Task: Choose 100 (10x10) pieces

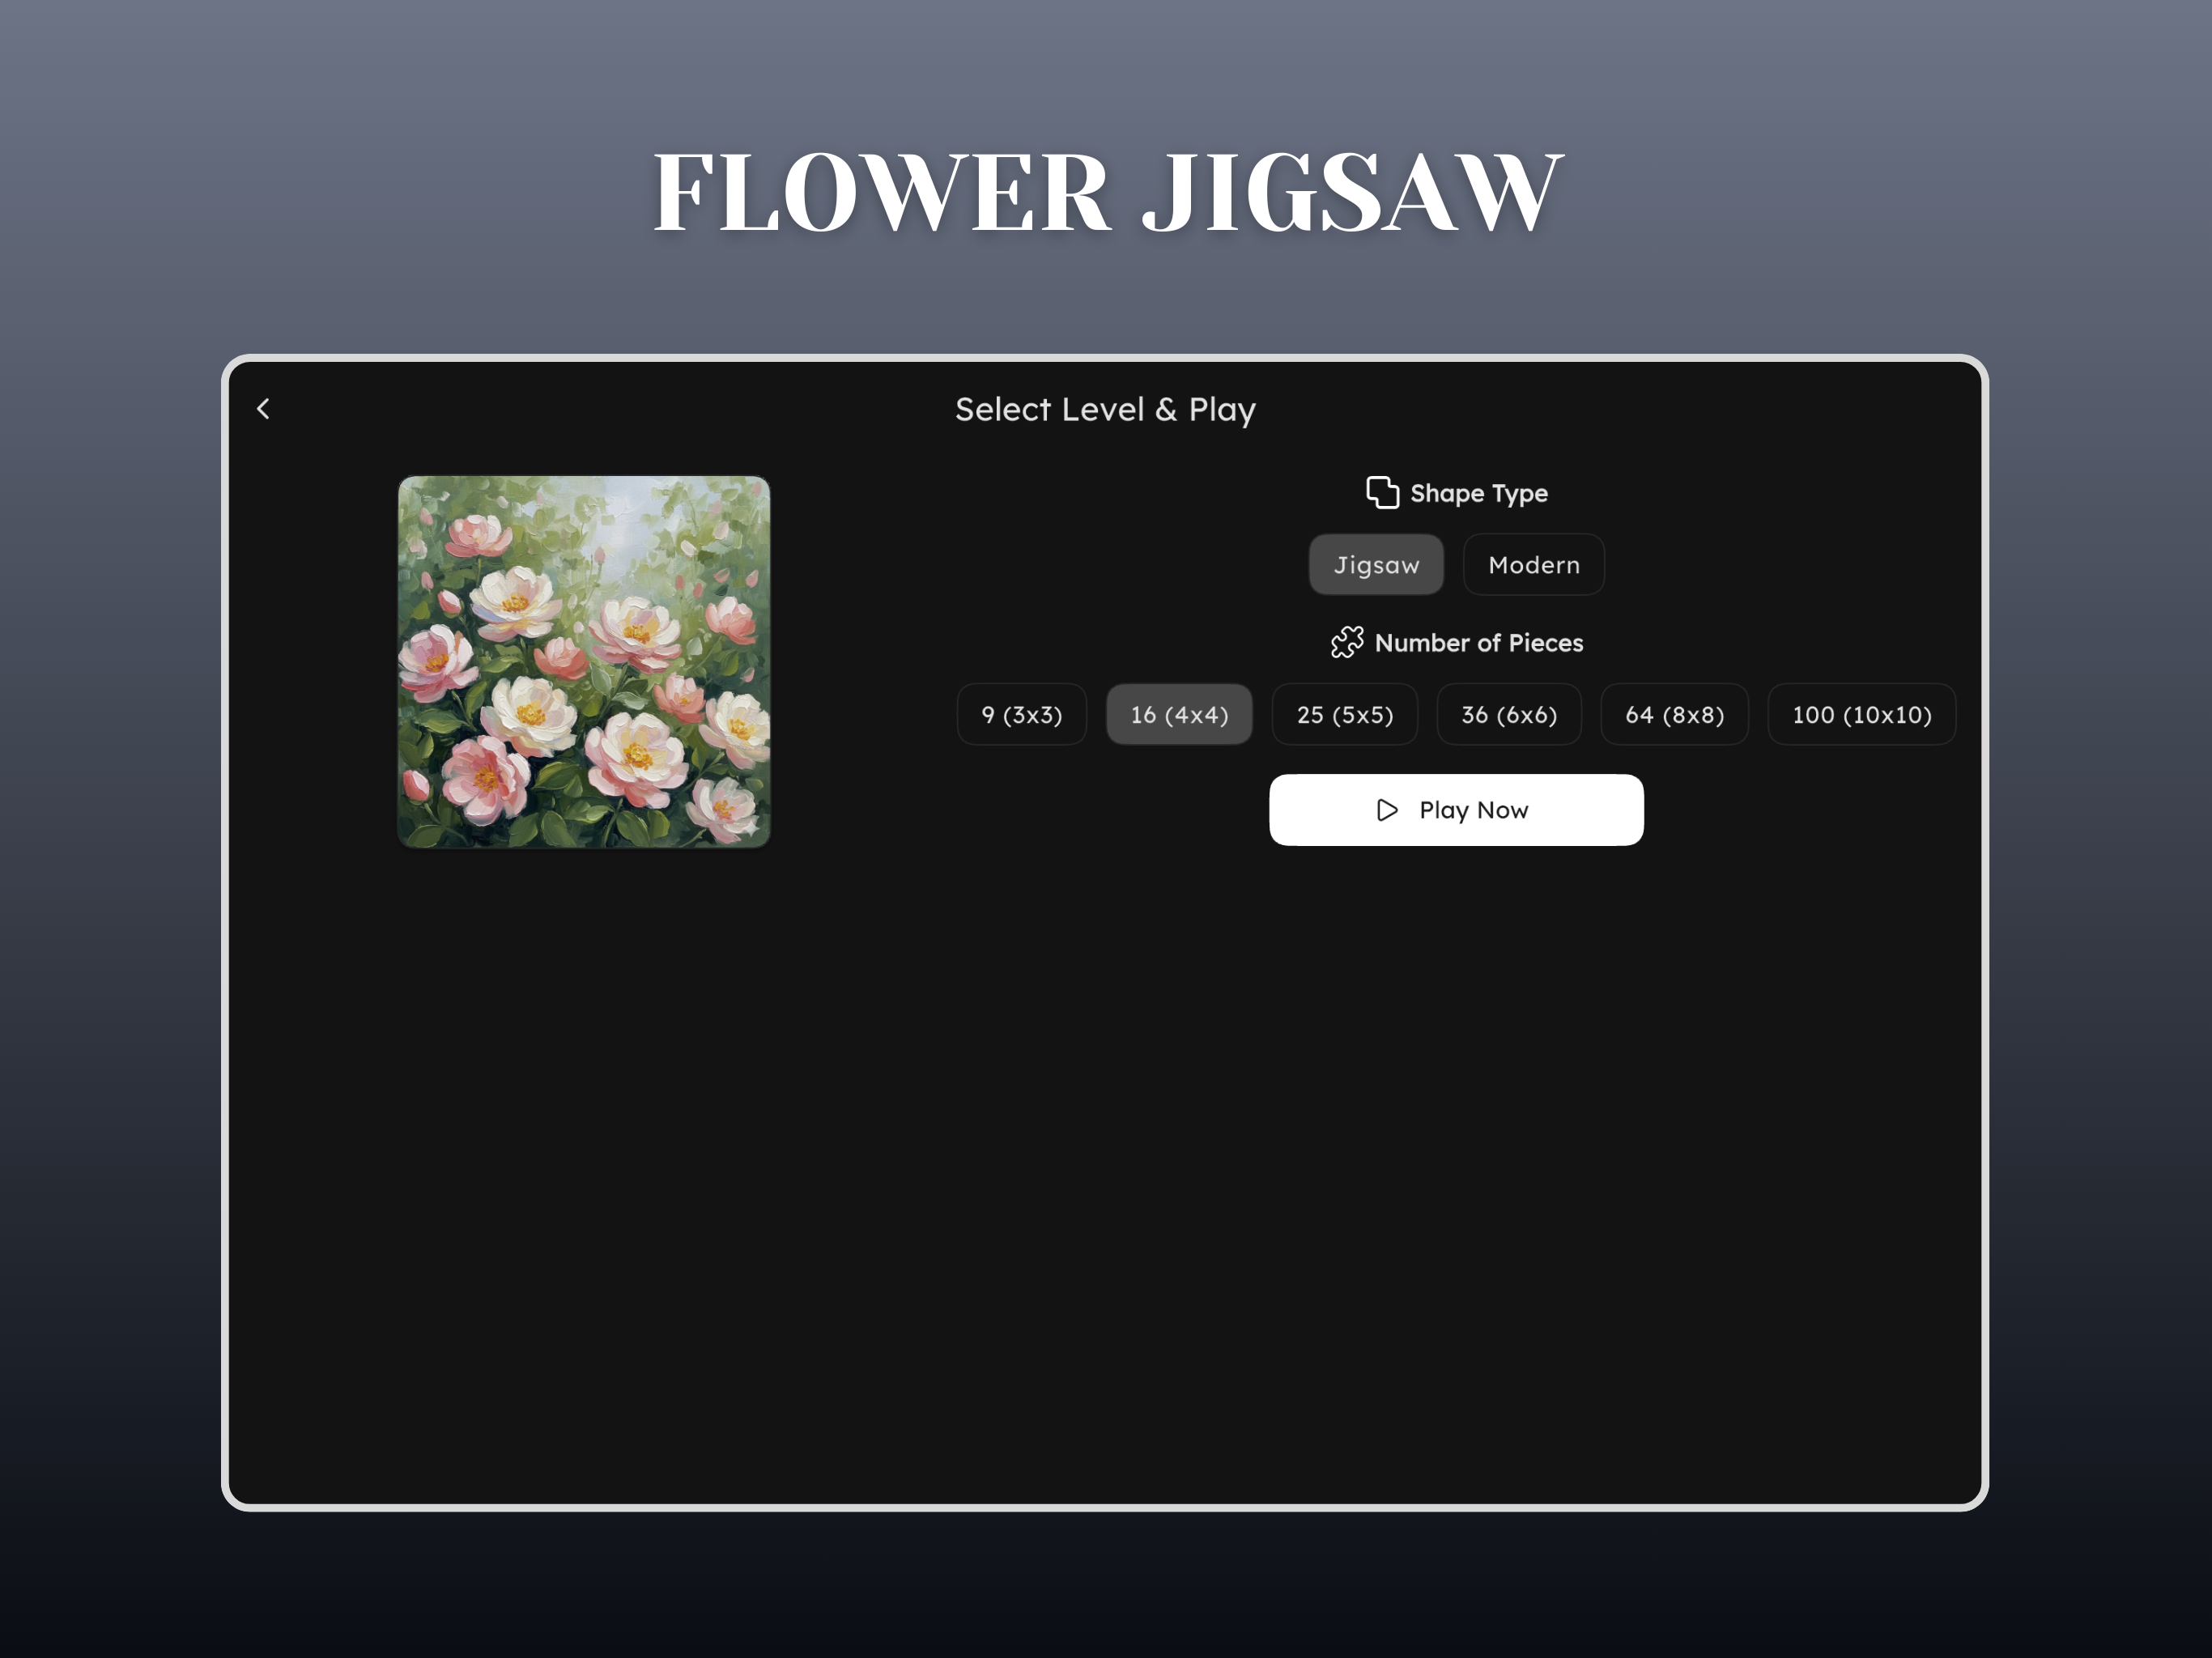Action: [x=1861, y=714]
